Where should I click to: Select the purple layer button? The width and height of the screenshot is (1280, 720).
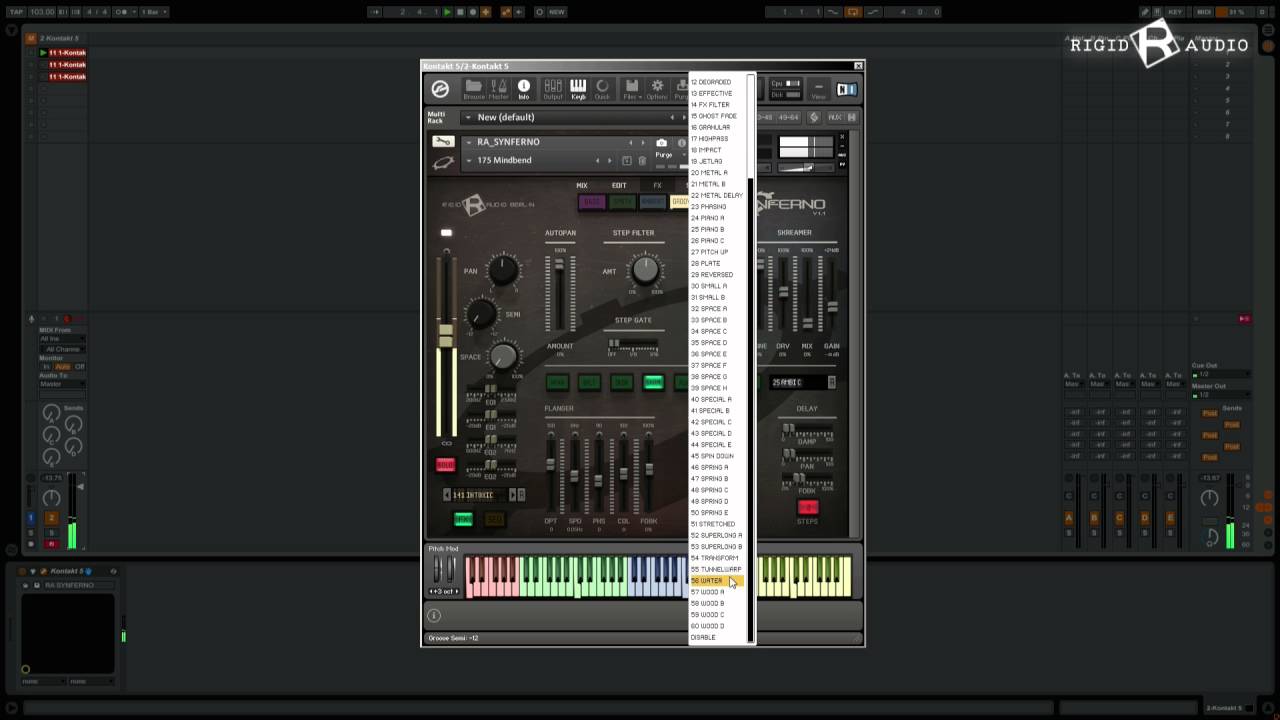pyautogui.click(x=592, y=202)
